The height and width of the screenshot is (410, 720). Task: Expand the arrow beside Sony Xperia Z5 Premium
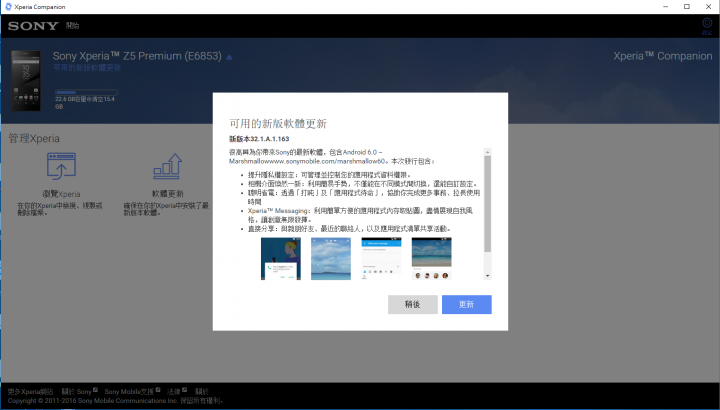[229, 57]
